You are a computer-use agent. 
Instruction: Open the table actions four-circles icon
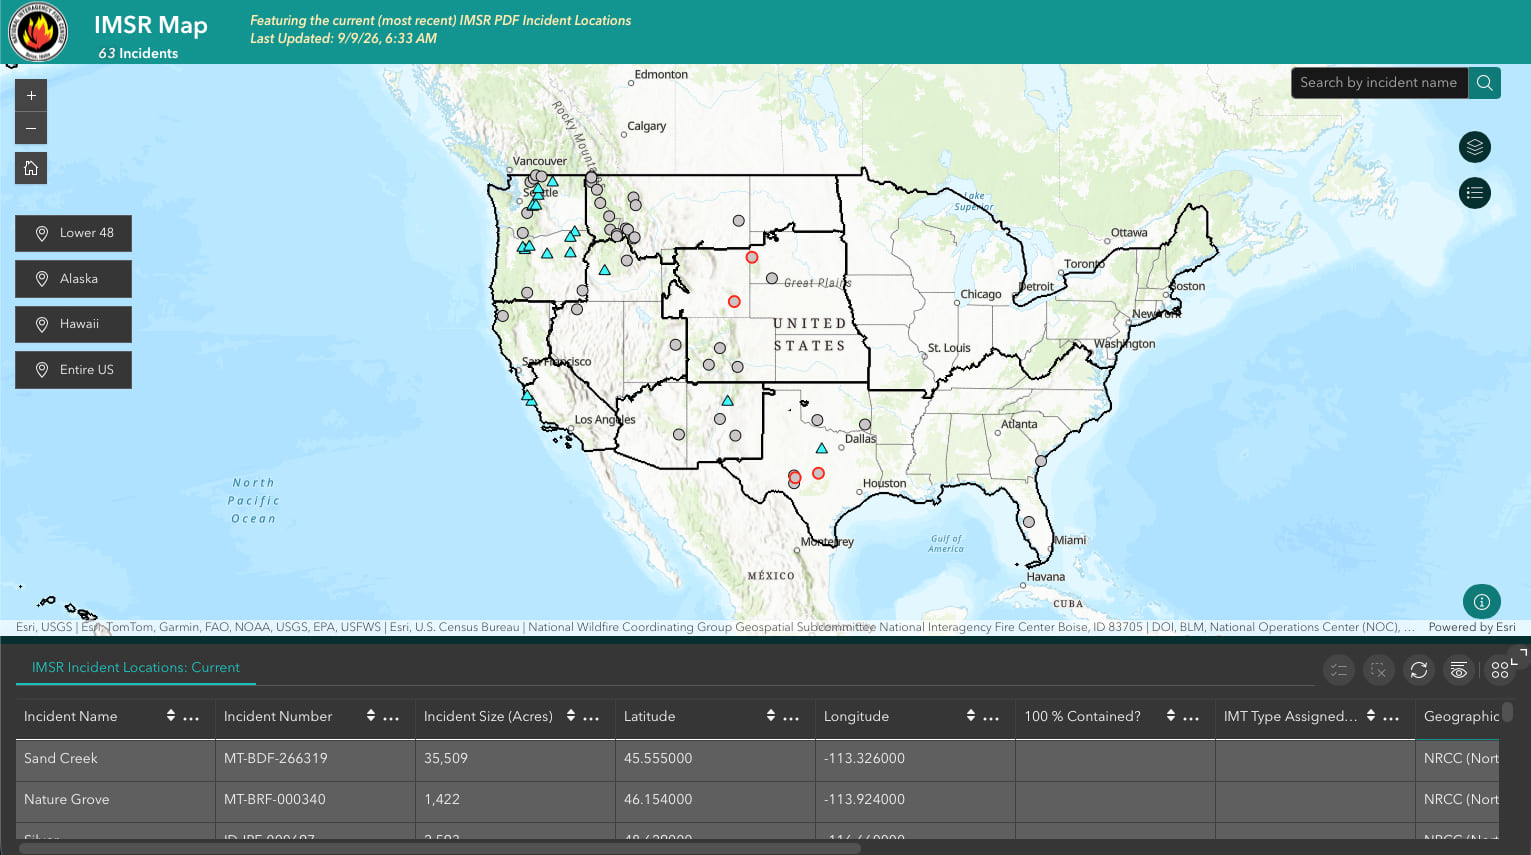tap(1500, 670)
